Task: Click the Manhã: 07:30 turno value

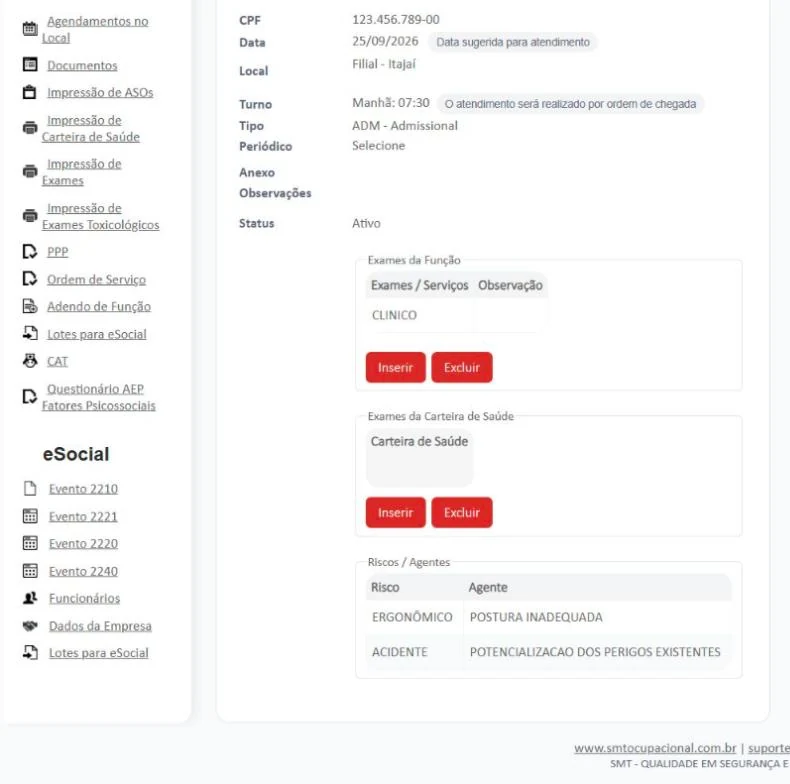Action: [x=390, y=103]
